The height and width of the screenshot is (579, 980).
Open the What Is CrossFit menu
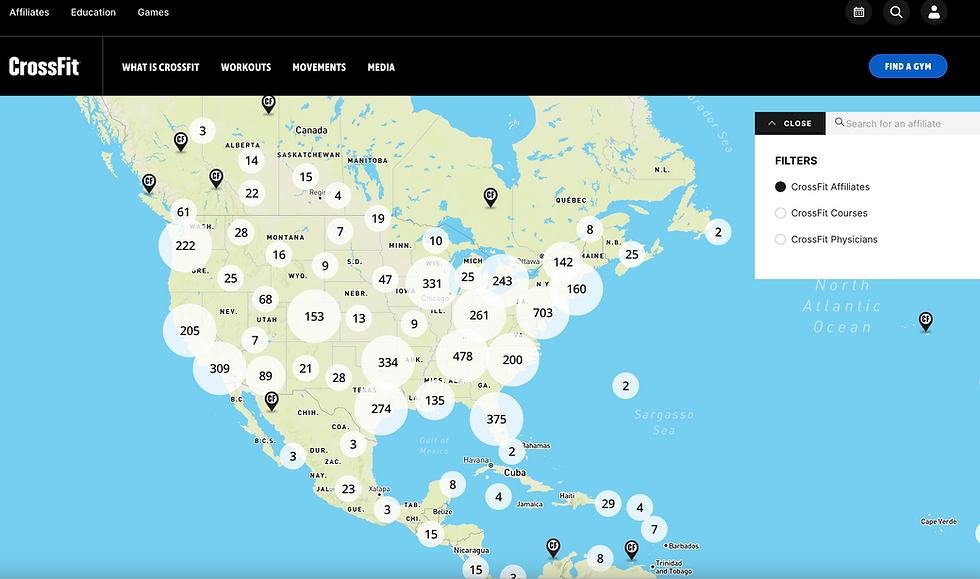tap(161, 67)
